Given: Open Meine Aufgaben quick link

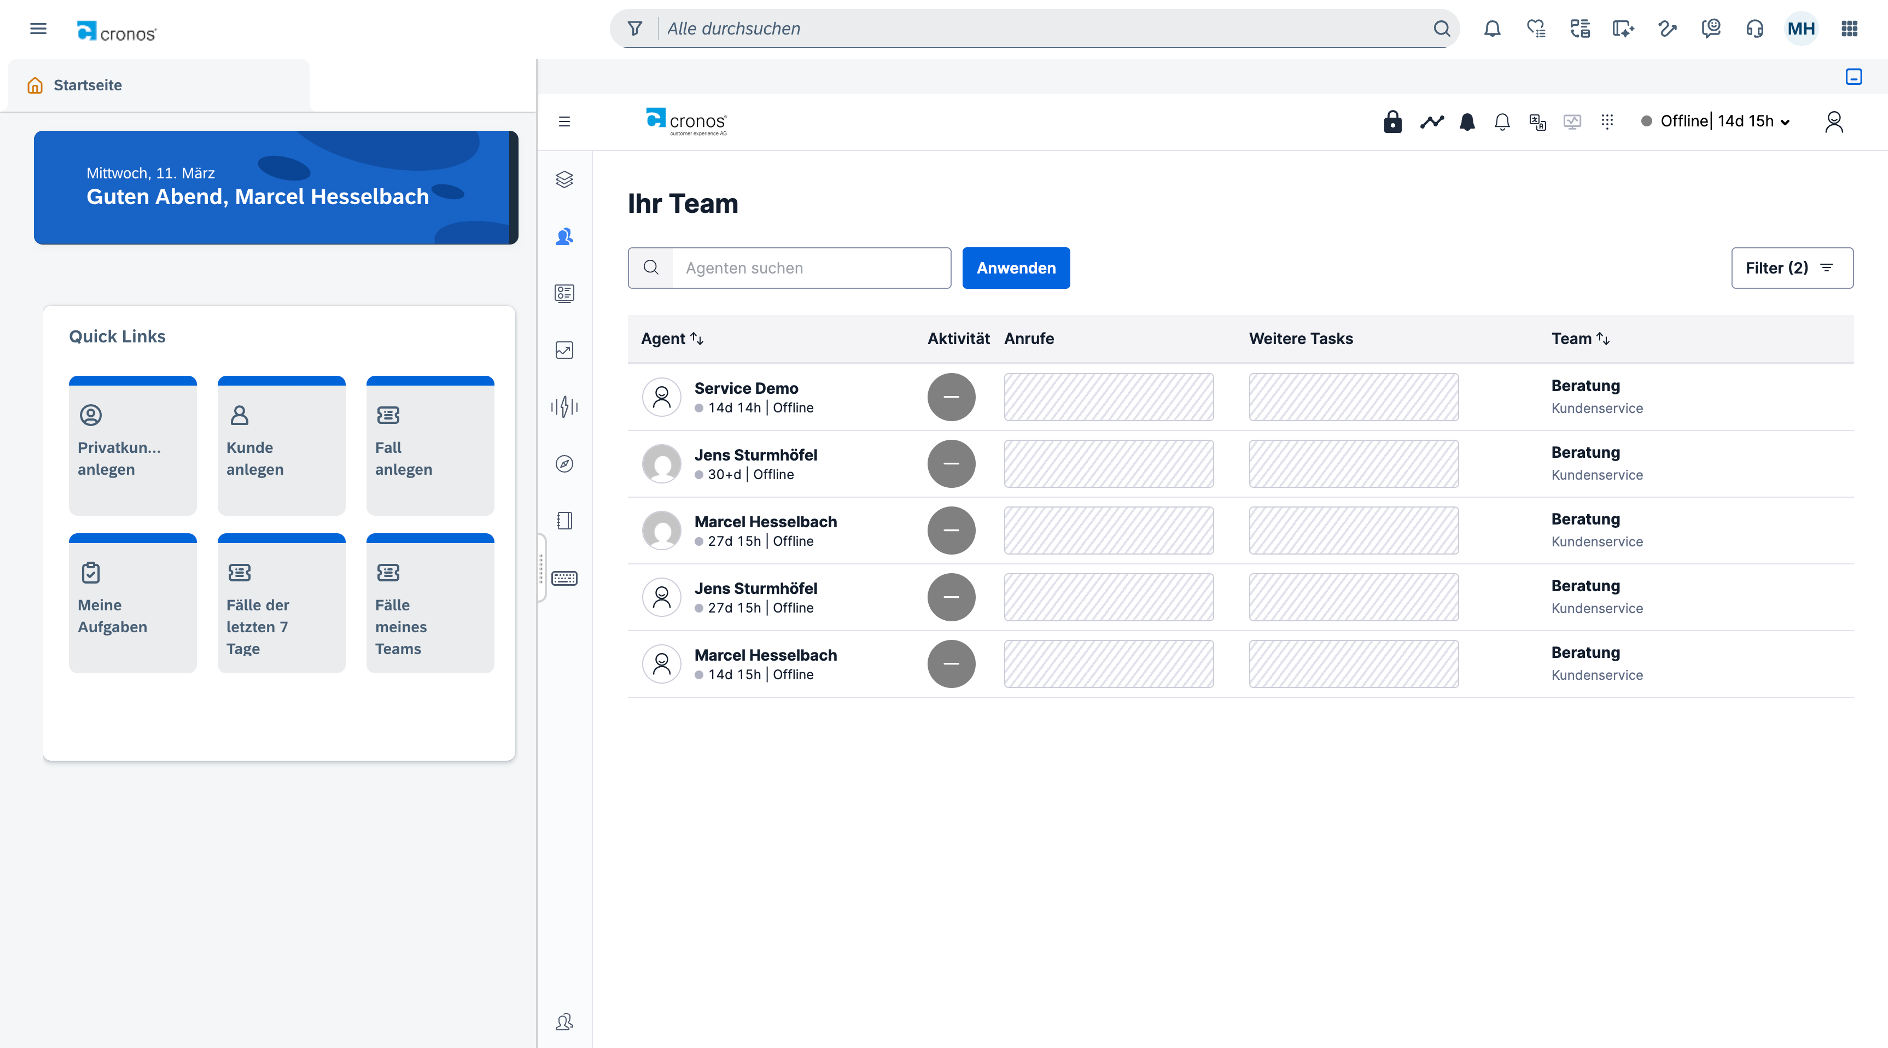Looking at the screenshot, I should pos(133,603).
